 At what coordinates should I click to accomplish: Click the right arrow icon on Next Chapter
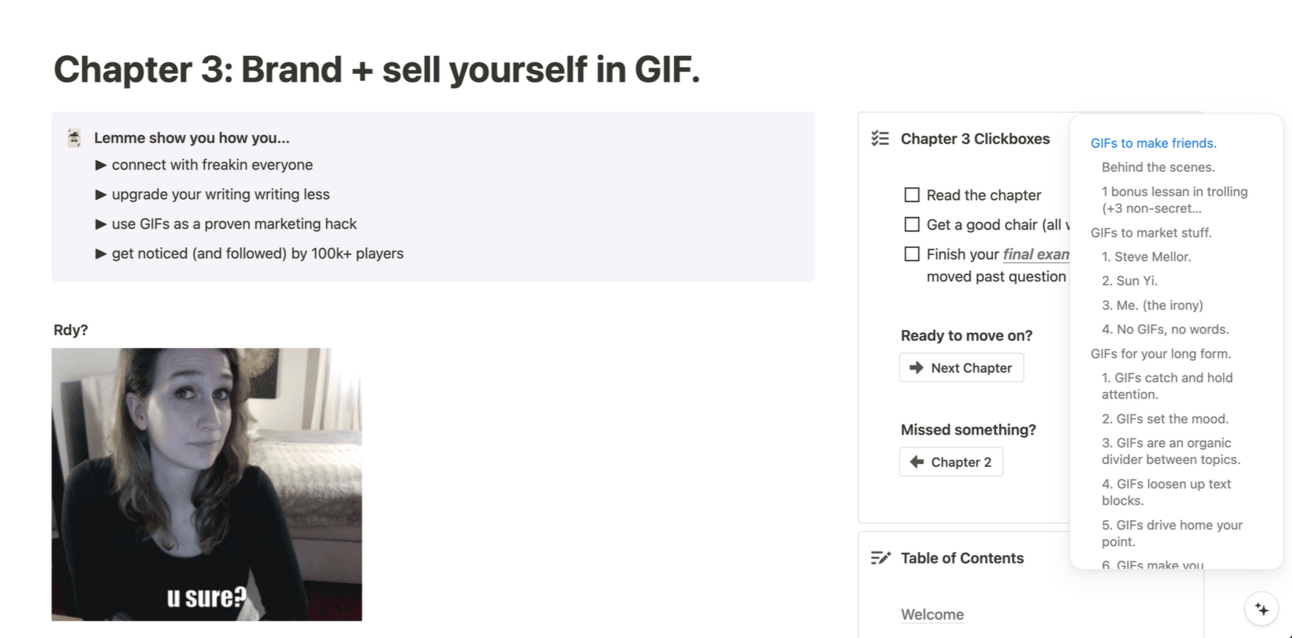pyautogui.click(x=916, y=368)
